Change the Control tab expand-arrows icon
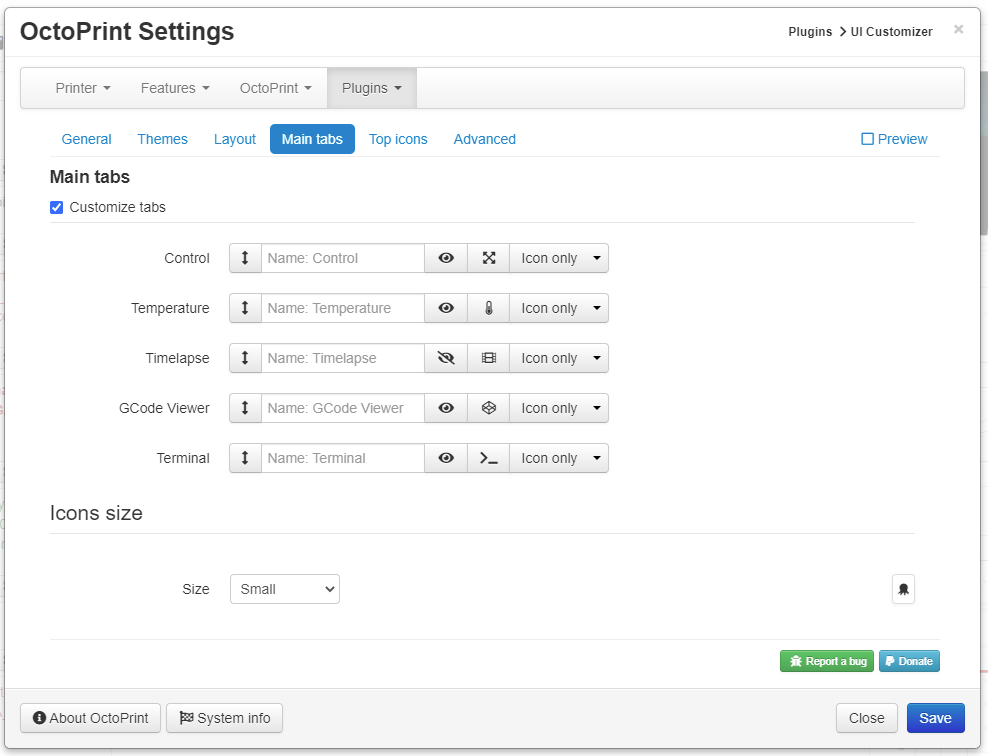 click(x=488, y=258)
